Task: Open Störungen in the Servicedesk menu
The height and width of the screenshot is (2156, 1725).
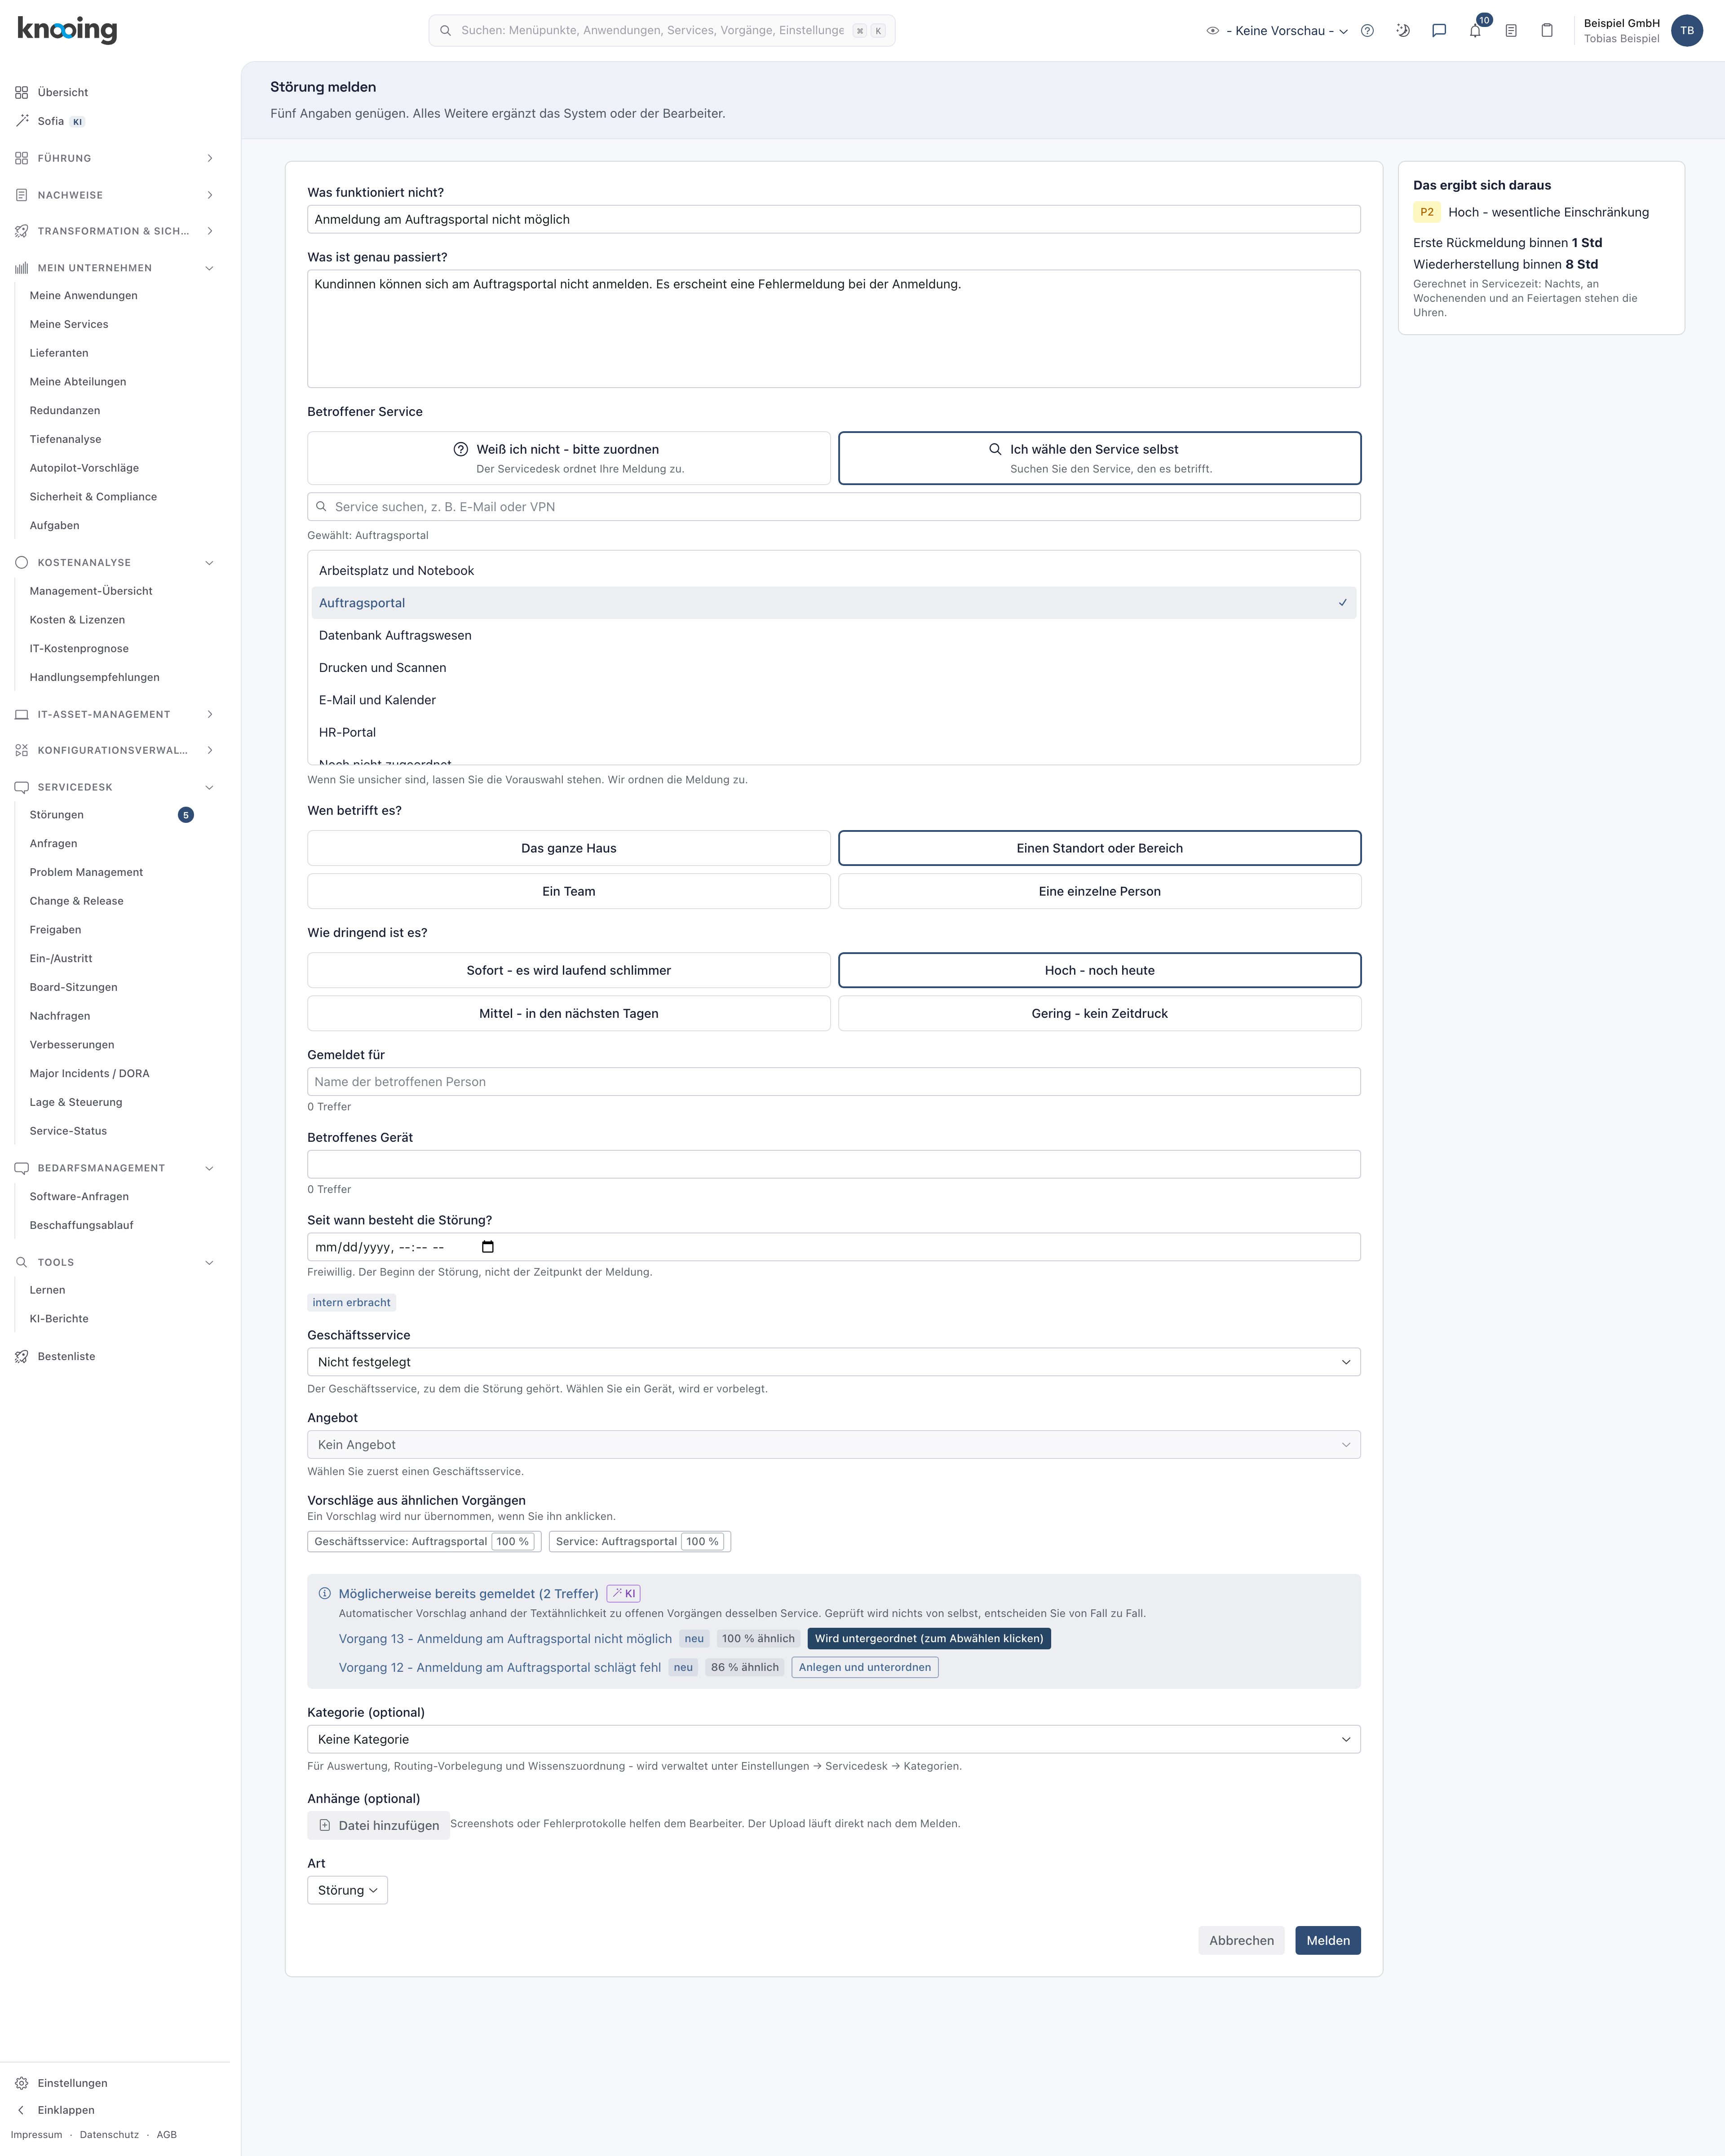Action: [x=57, y=815]
